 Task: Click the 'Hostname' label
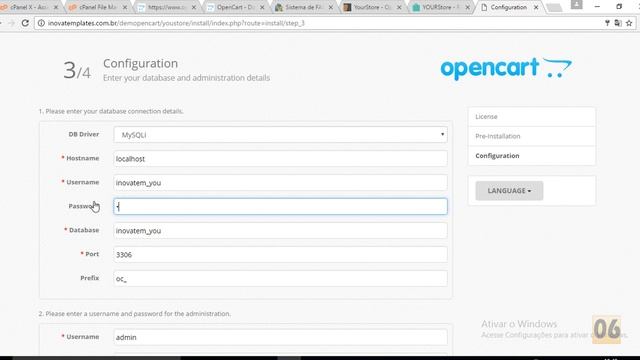pyautogui.click(x=82, y=158)
